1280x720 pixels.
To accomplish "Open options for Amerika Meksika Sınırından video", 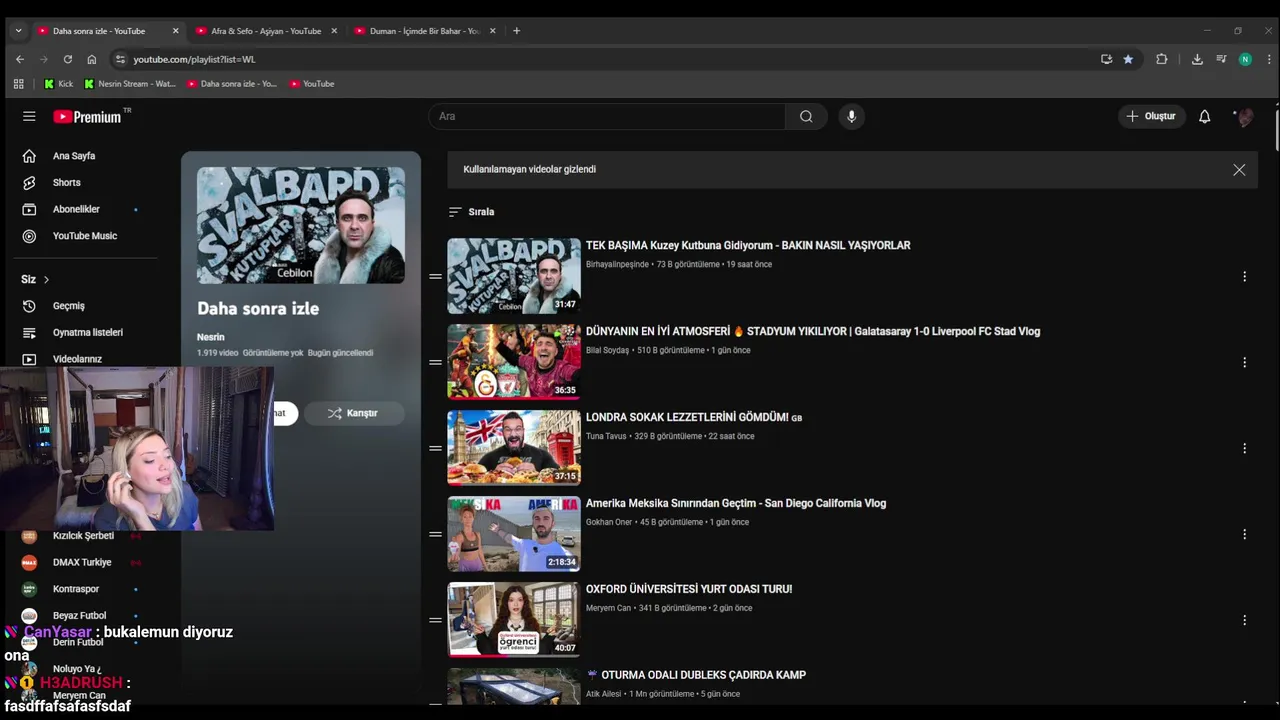I will coord(1244,534).
